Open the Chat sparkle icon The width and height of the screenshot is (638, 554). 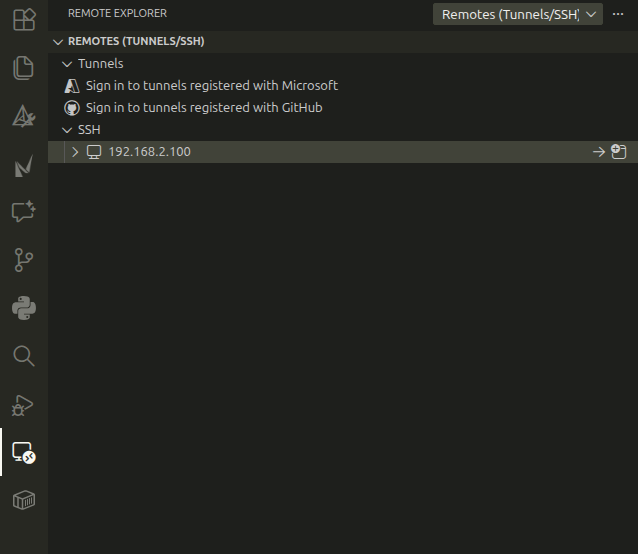(x=23, y=212)
